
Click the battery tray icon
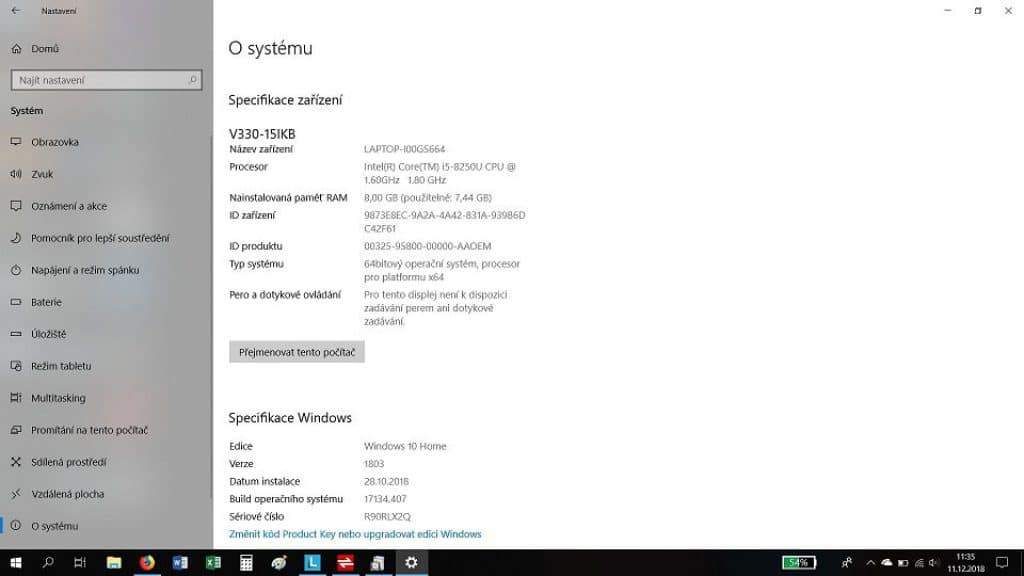point(903,562)
